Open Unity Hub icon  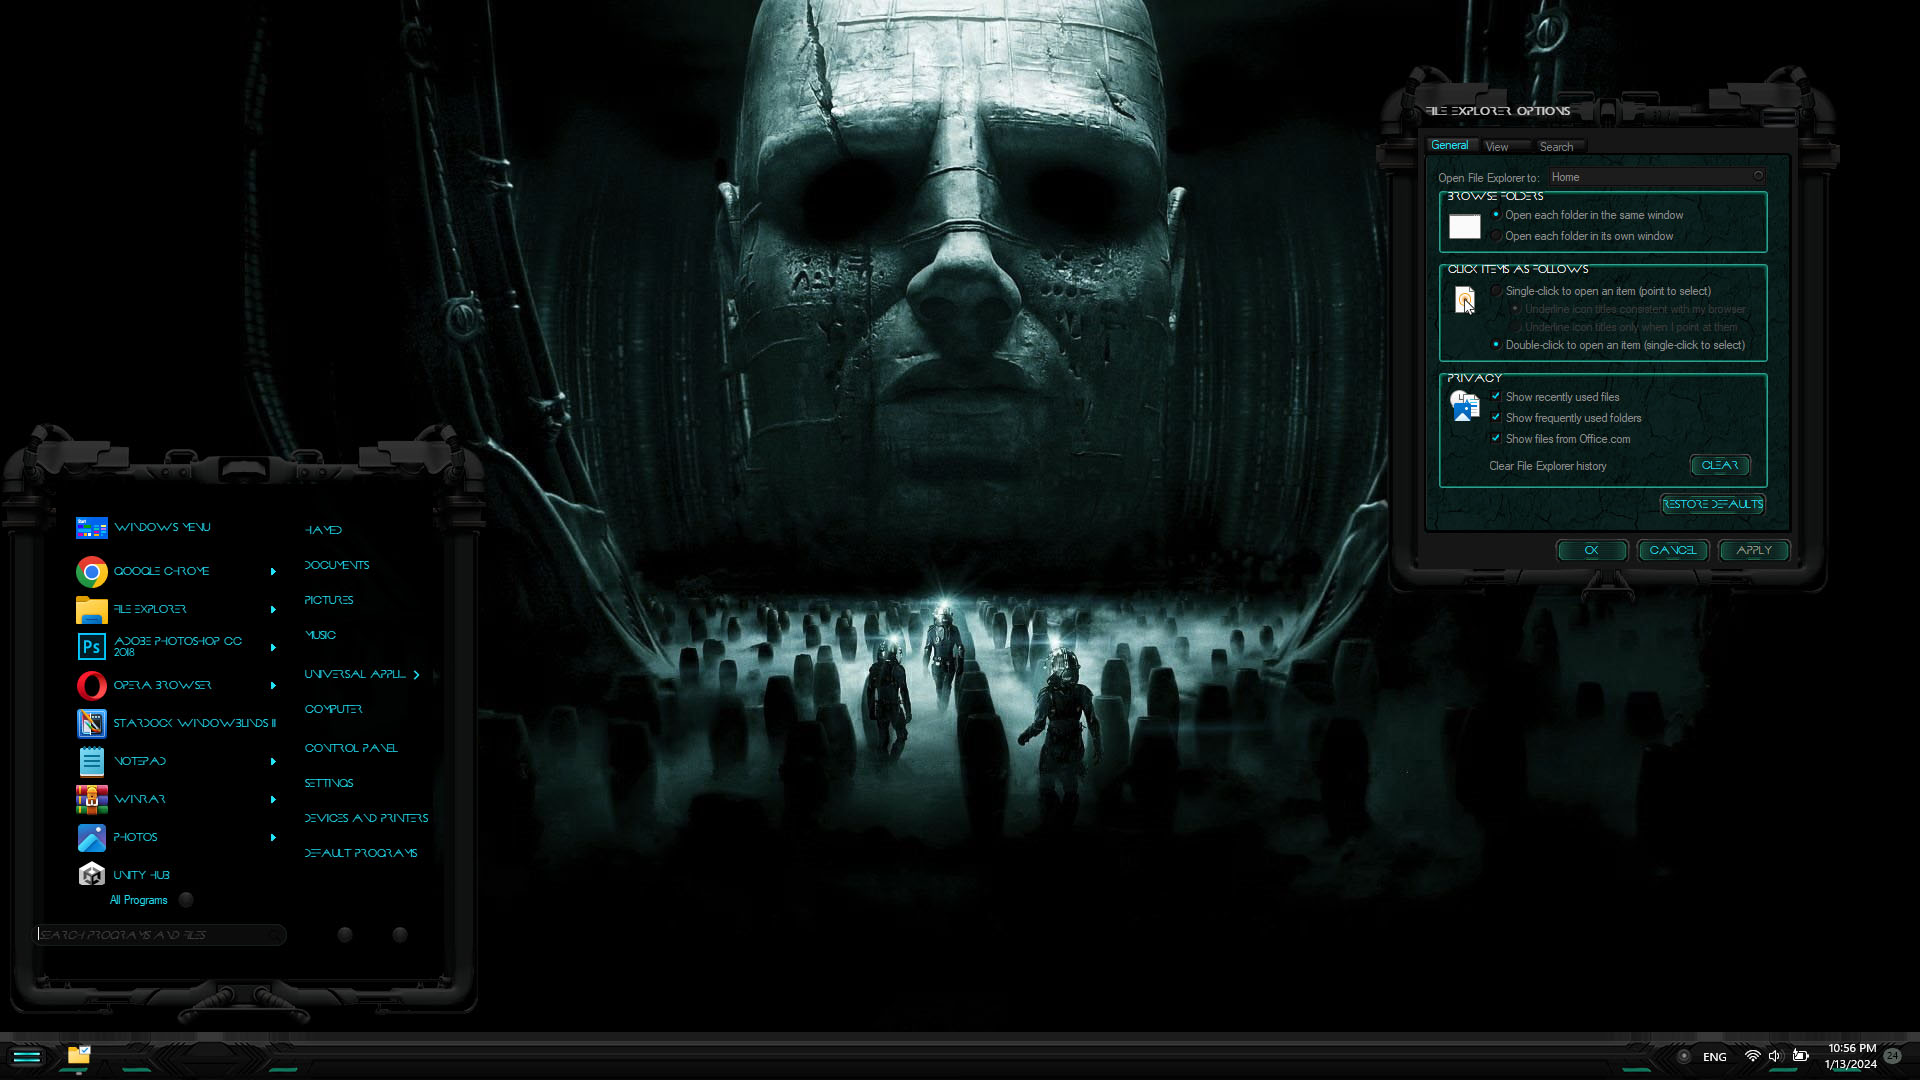pyautogui.click(x=91, y=875)
